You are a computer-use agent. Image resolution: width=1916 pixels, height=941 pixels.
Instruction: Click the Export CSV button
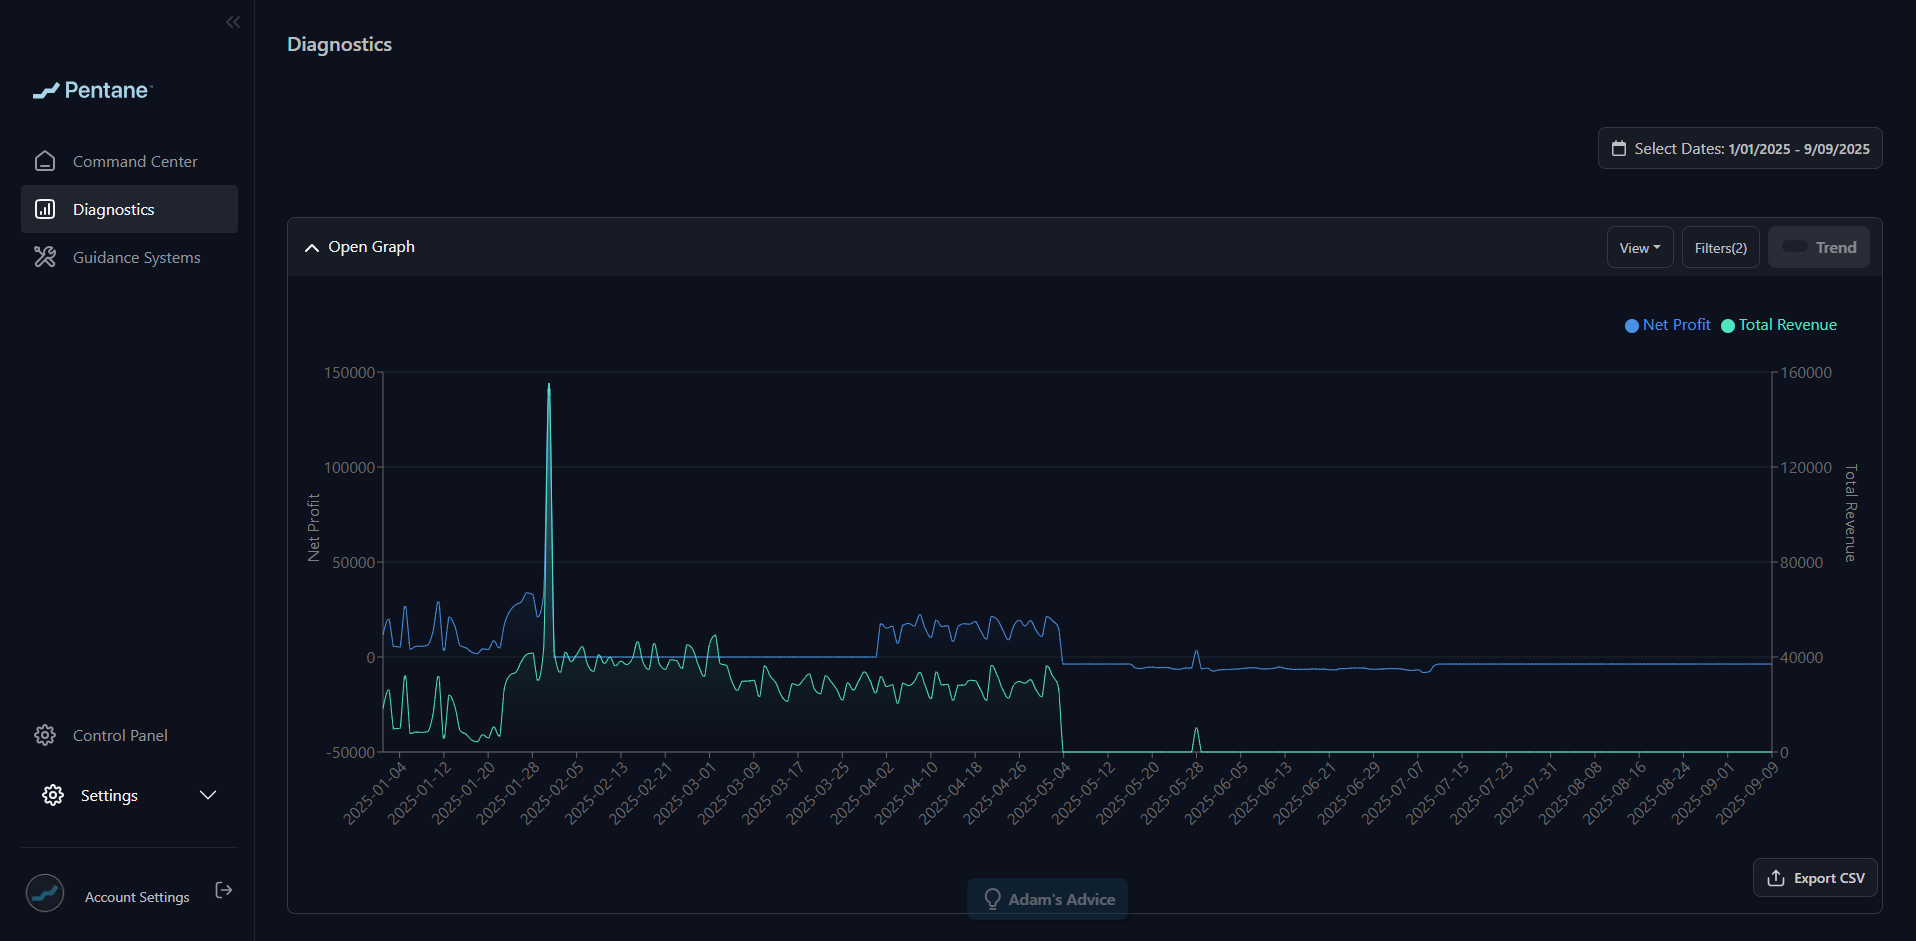(x=1815, y=877)
